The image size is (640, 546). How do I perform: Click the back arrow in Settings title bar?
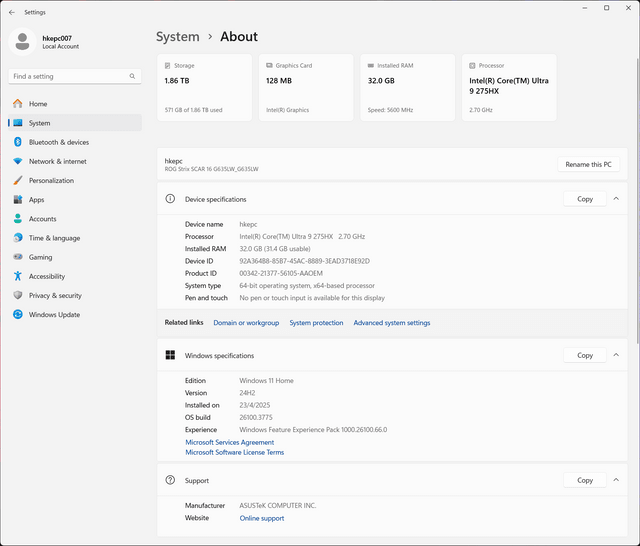(x=12, y=12)
